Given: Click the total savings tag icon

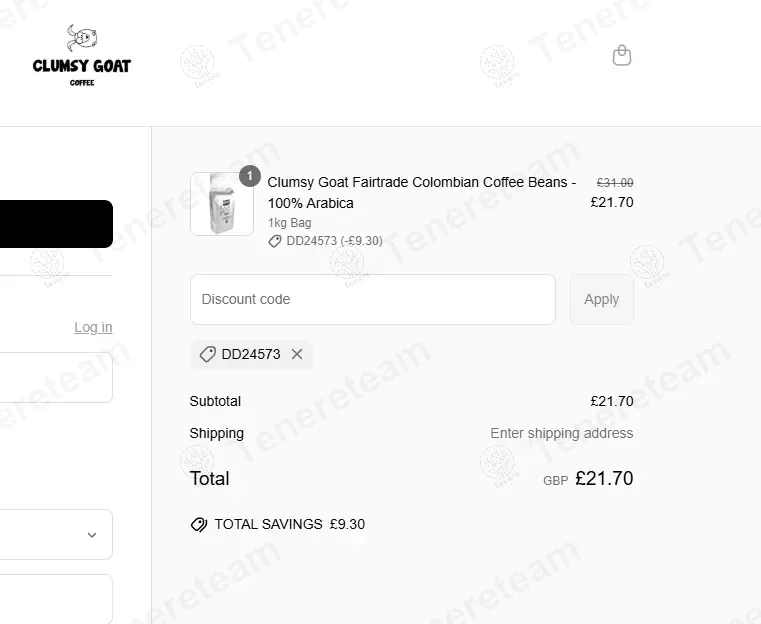Looking at the screenshot, I should click(199, 525).
